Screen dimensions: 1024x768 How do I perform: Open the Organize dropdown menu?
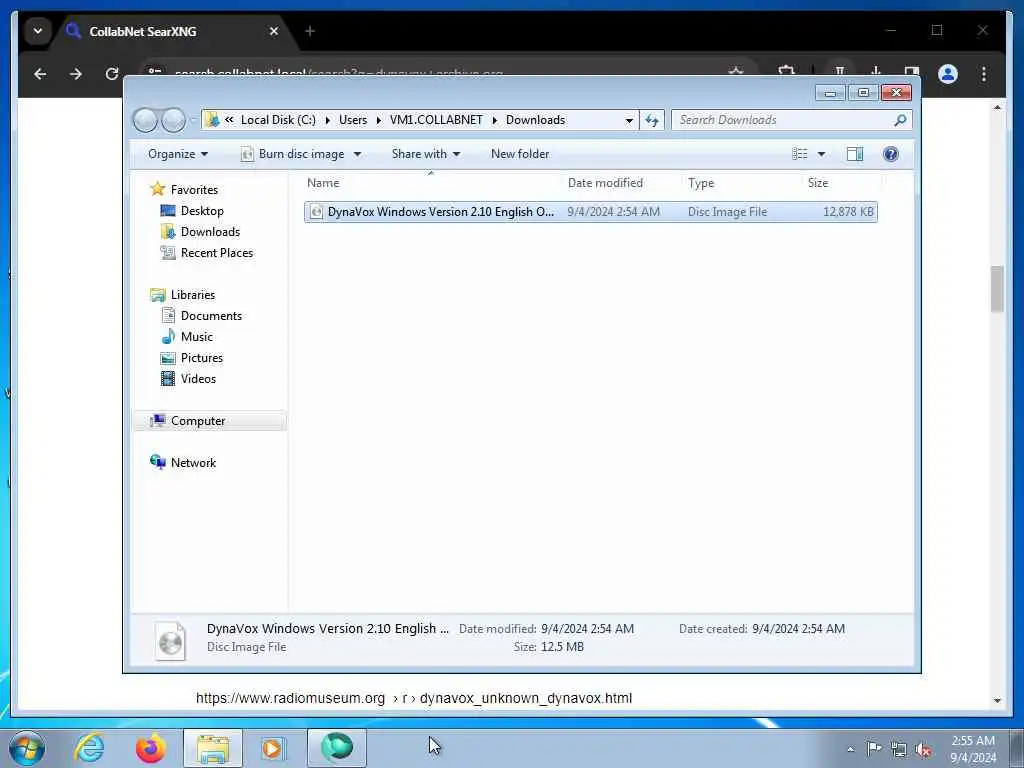pyautogui.click(x=178, y=154)
